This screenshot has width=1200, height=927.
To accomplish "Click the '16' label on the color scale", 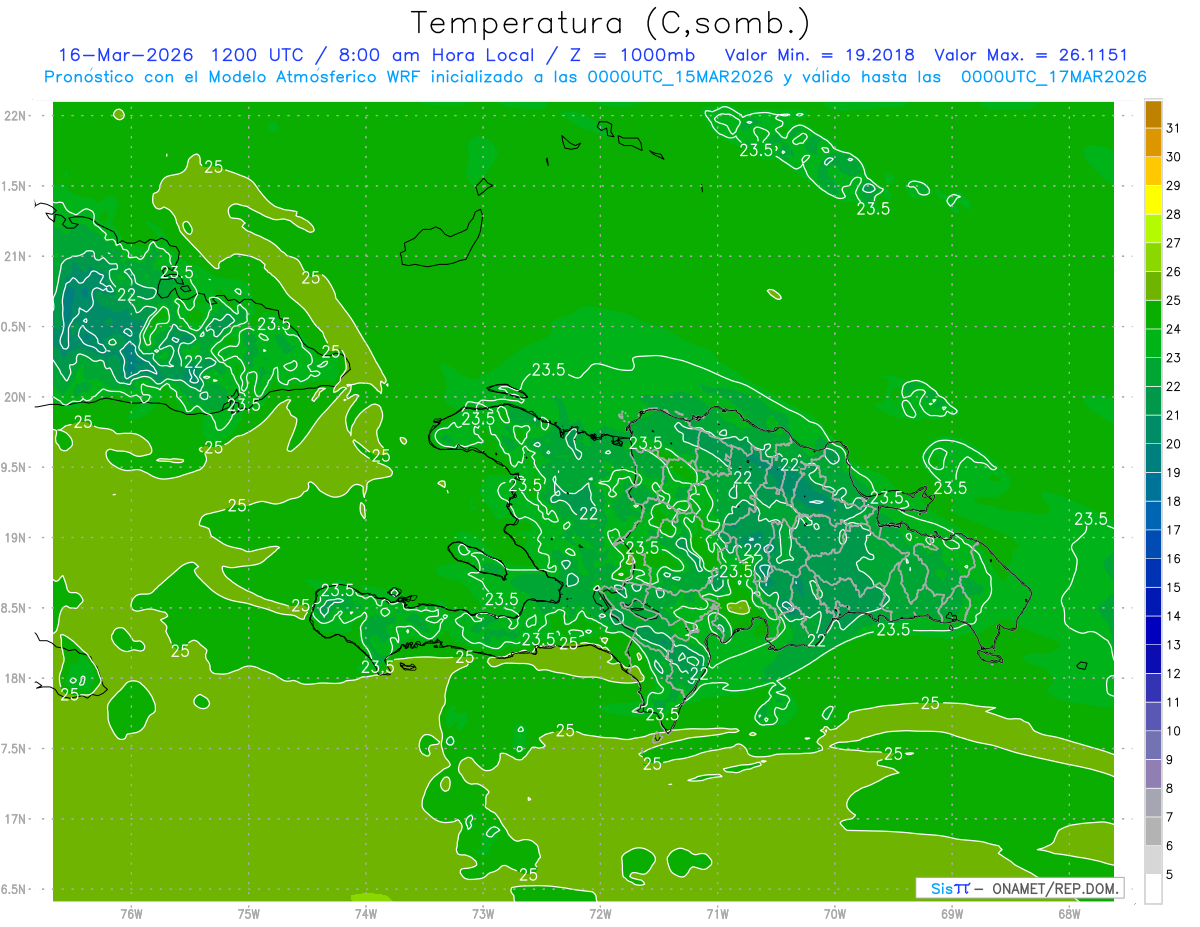I will pyautogui.click(x=1174, y=559).
